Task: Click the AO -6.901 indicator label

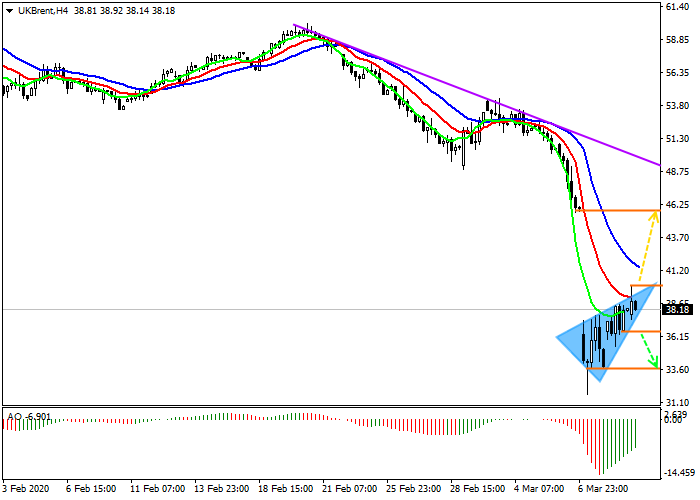Action: (26, 415)
